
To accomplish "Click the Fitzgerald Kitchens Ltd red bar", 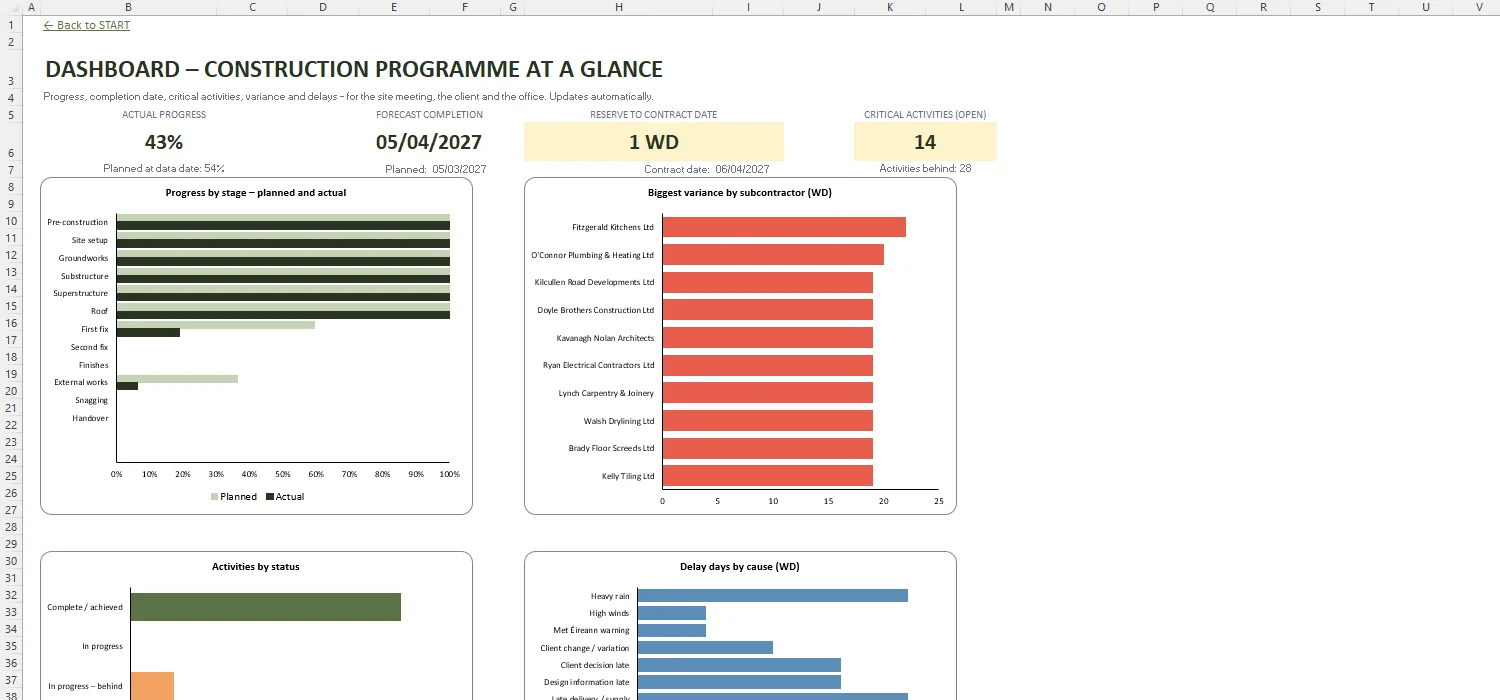I will 784,227.
